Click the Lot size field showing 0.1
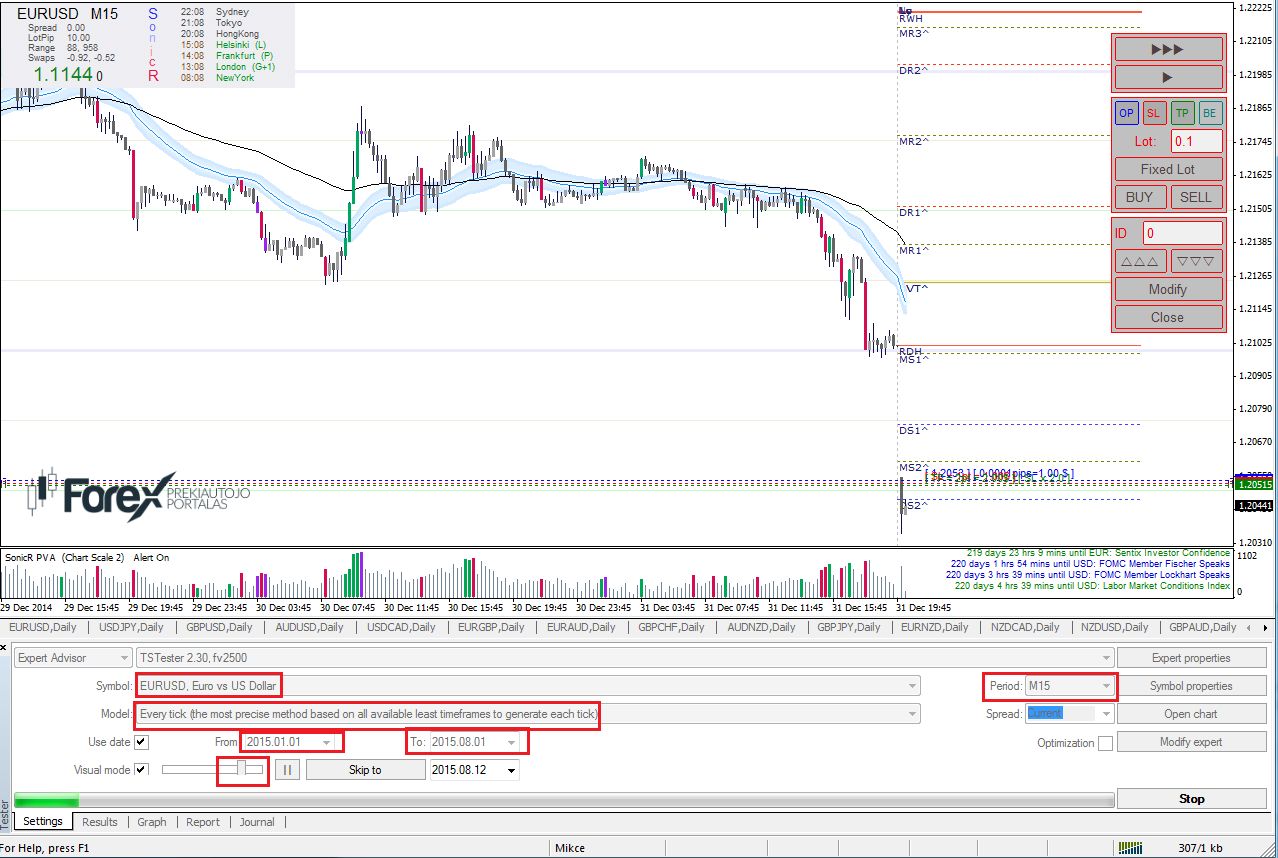Viewport: 1278px width, 858px height. tap(1197, 141)
